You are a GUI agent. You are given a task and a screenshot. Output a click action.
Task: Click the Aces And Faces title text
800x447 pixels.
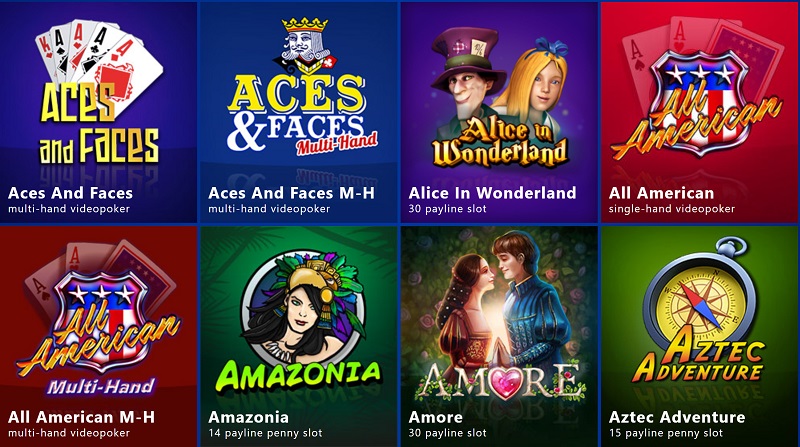coord(70,193)
